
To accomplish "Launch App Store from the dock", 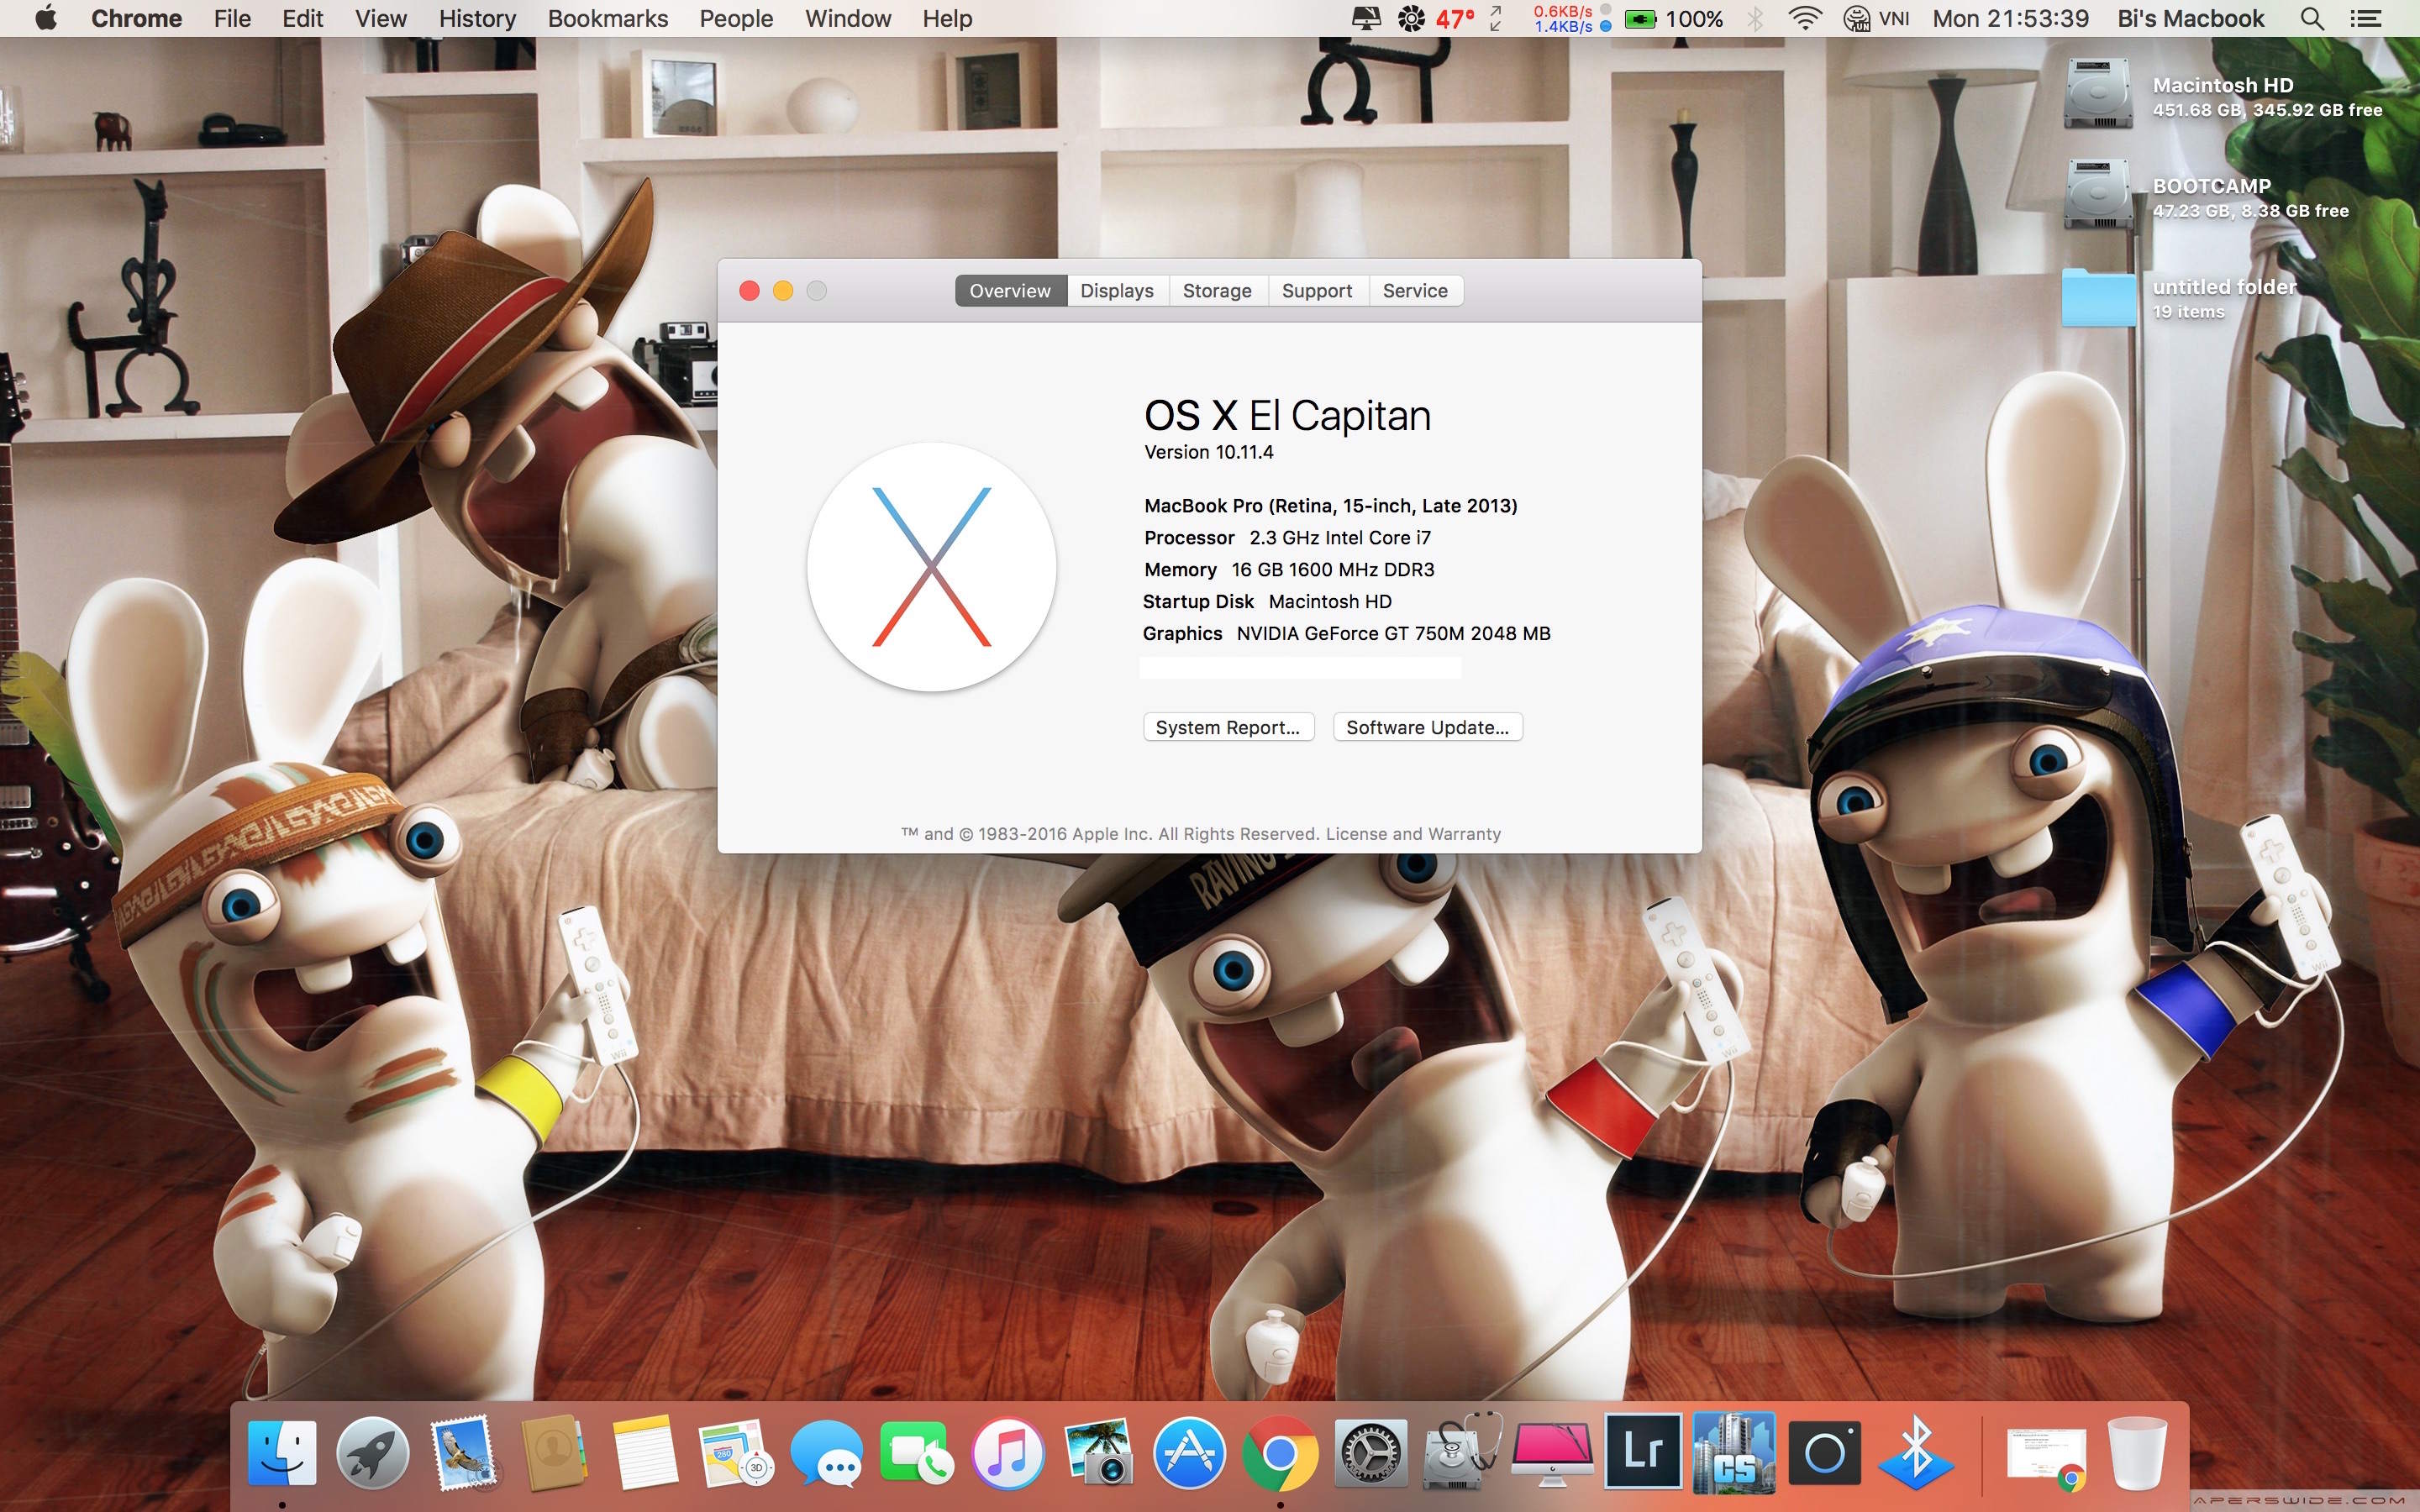I will (1189, 1453).
